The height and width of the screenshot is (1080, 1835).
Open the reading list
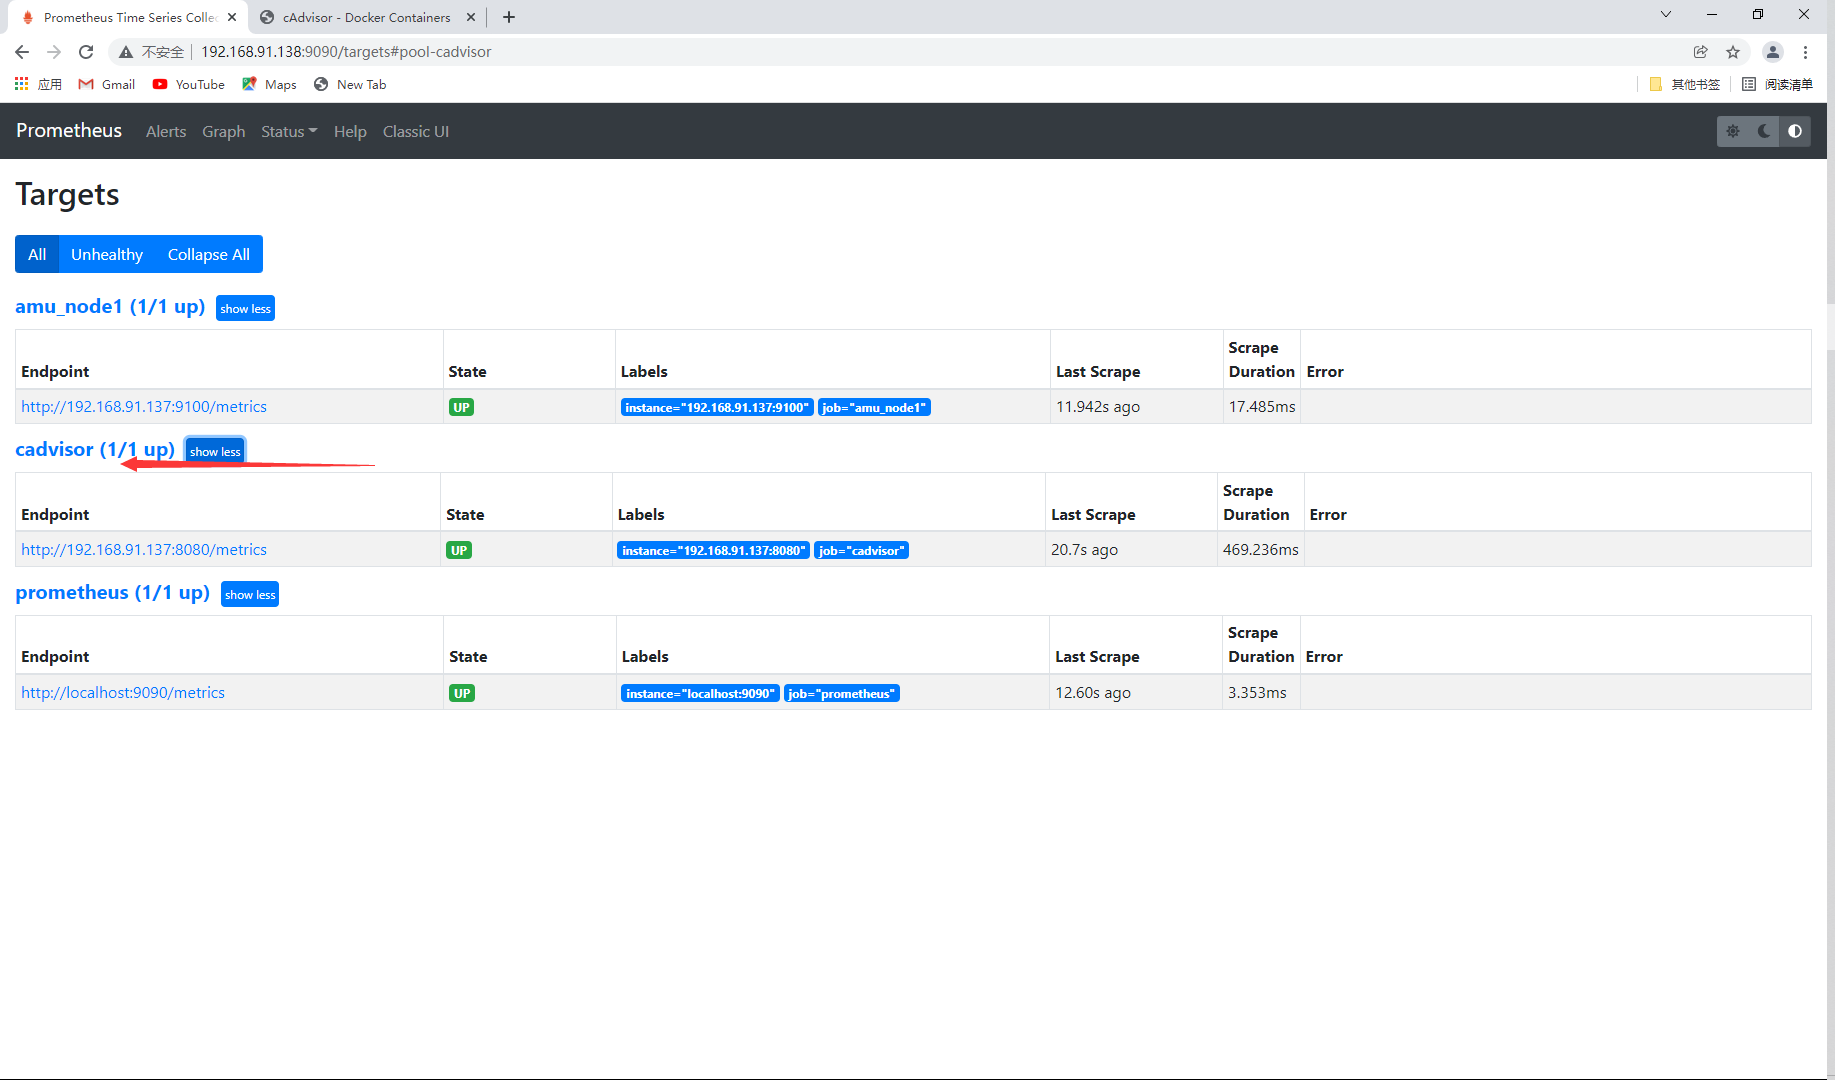coord(1777,84)
